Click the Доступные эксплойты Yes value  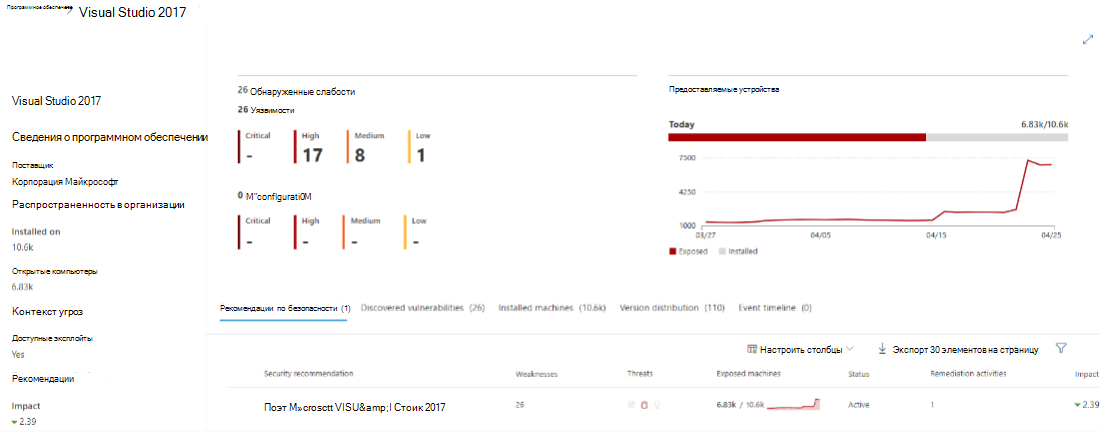pos(18,355)
